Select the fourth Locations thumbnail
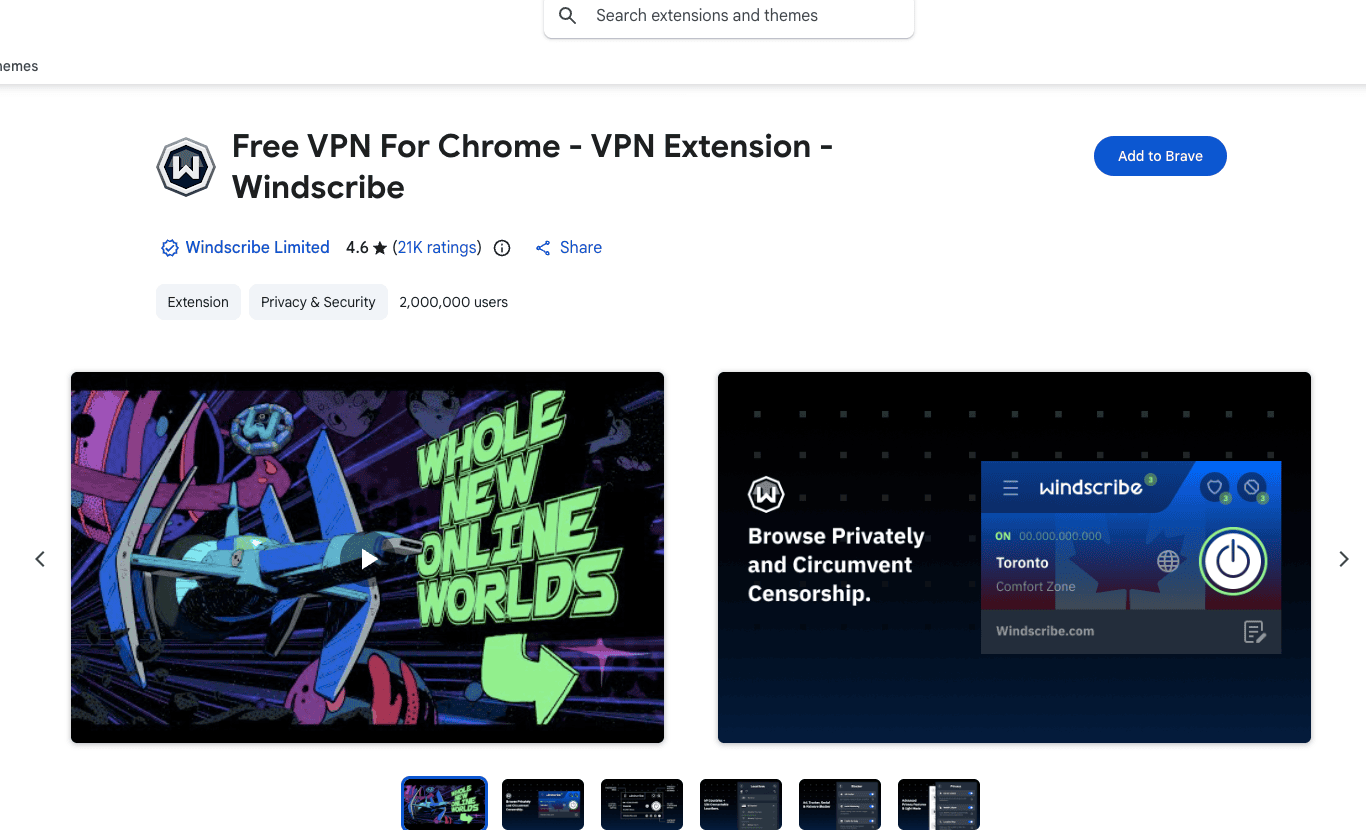The width and height of the screenshot is (1366, 830). coord(741,804)
